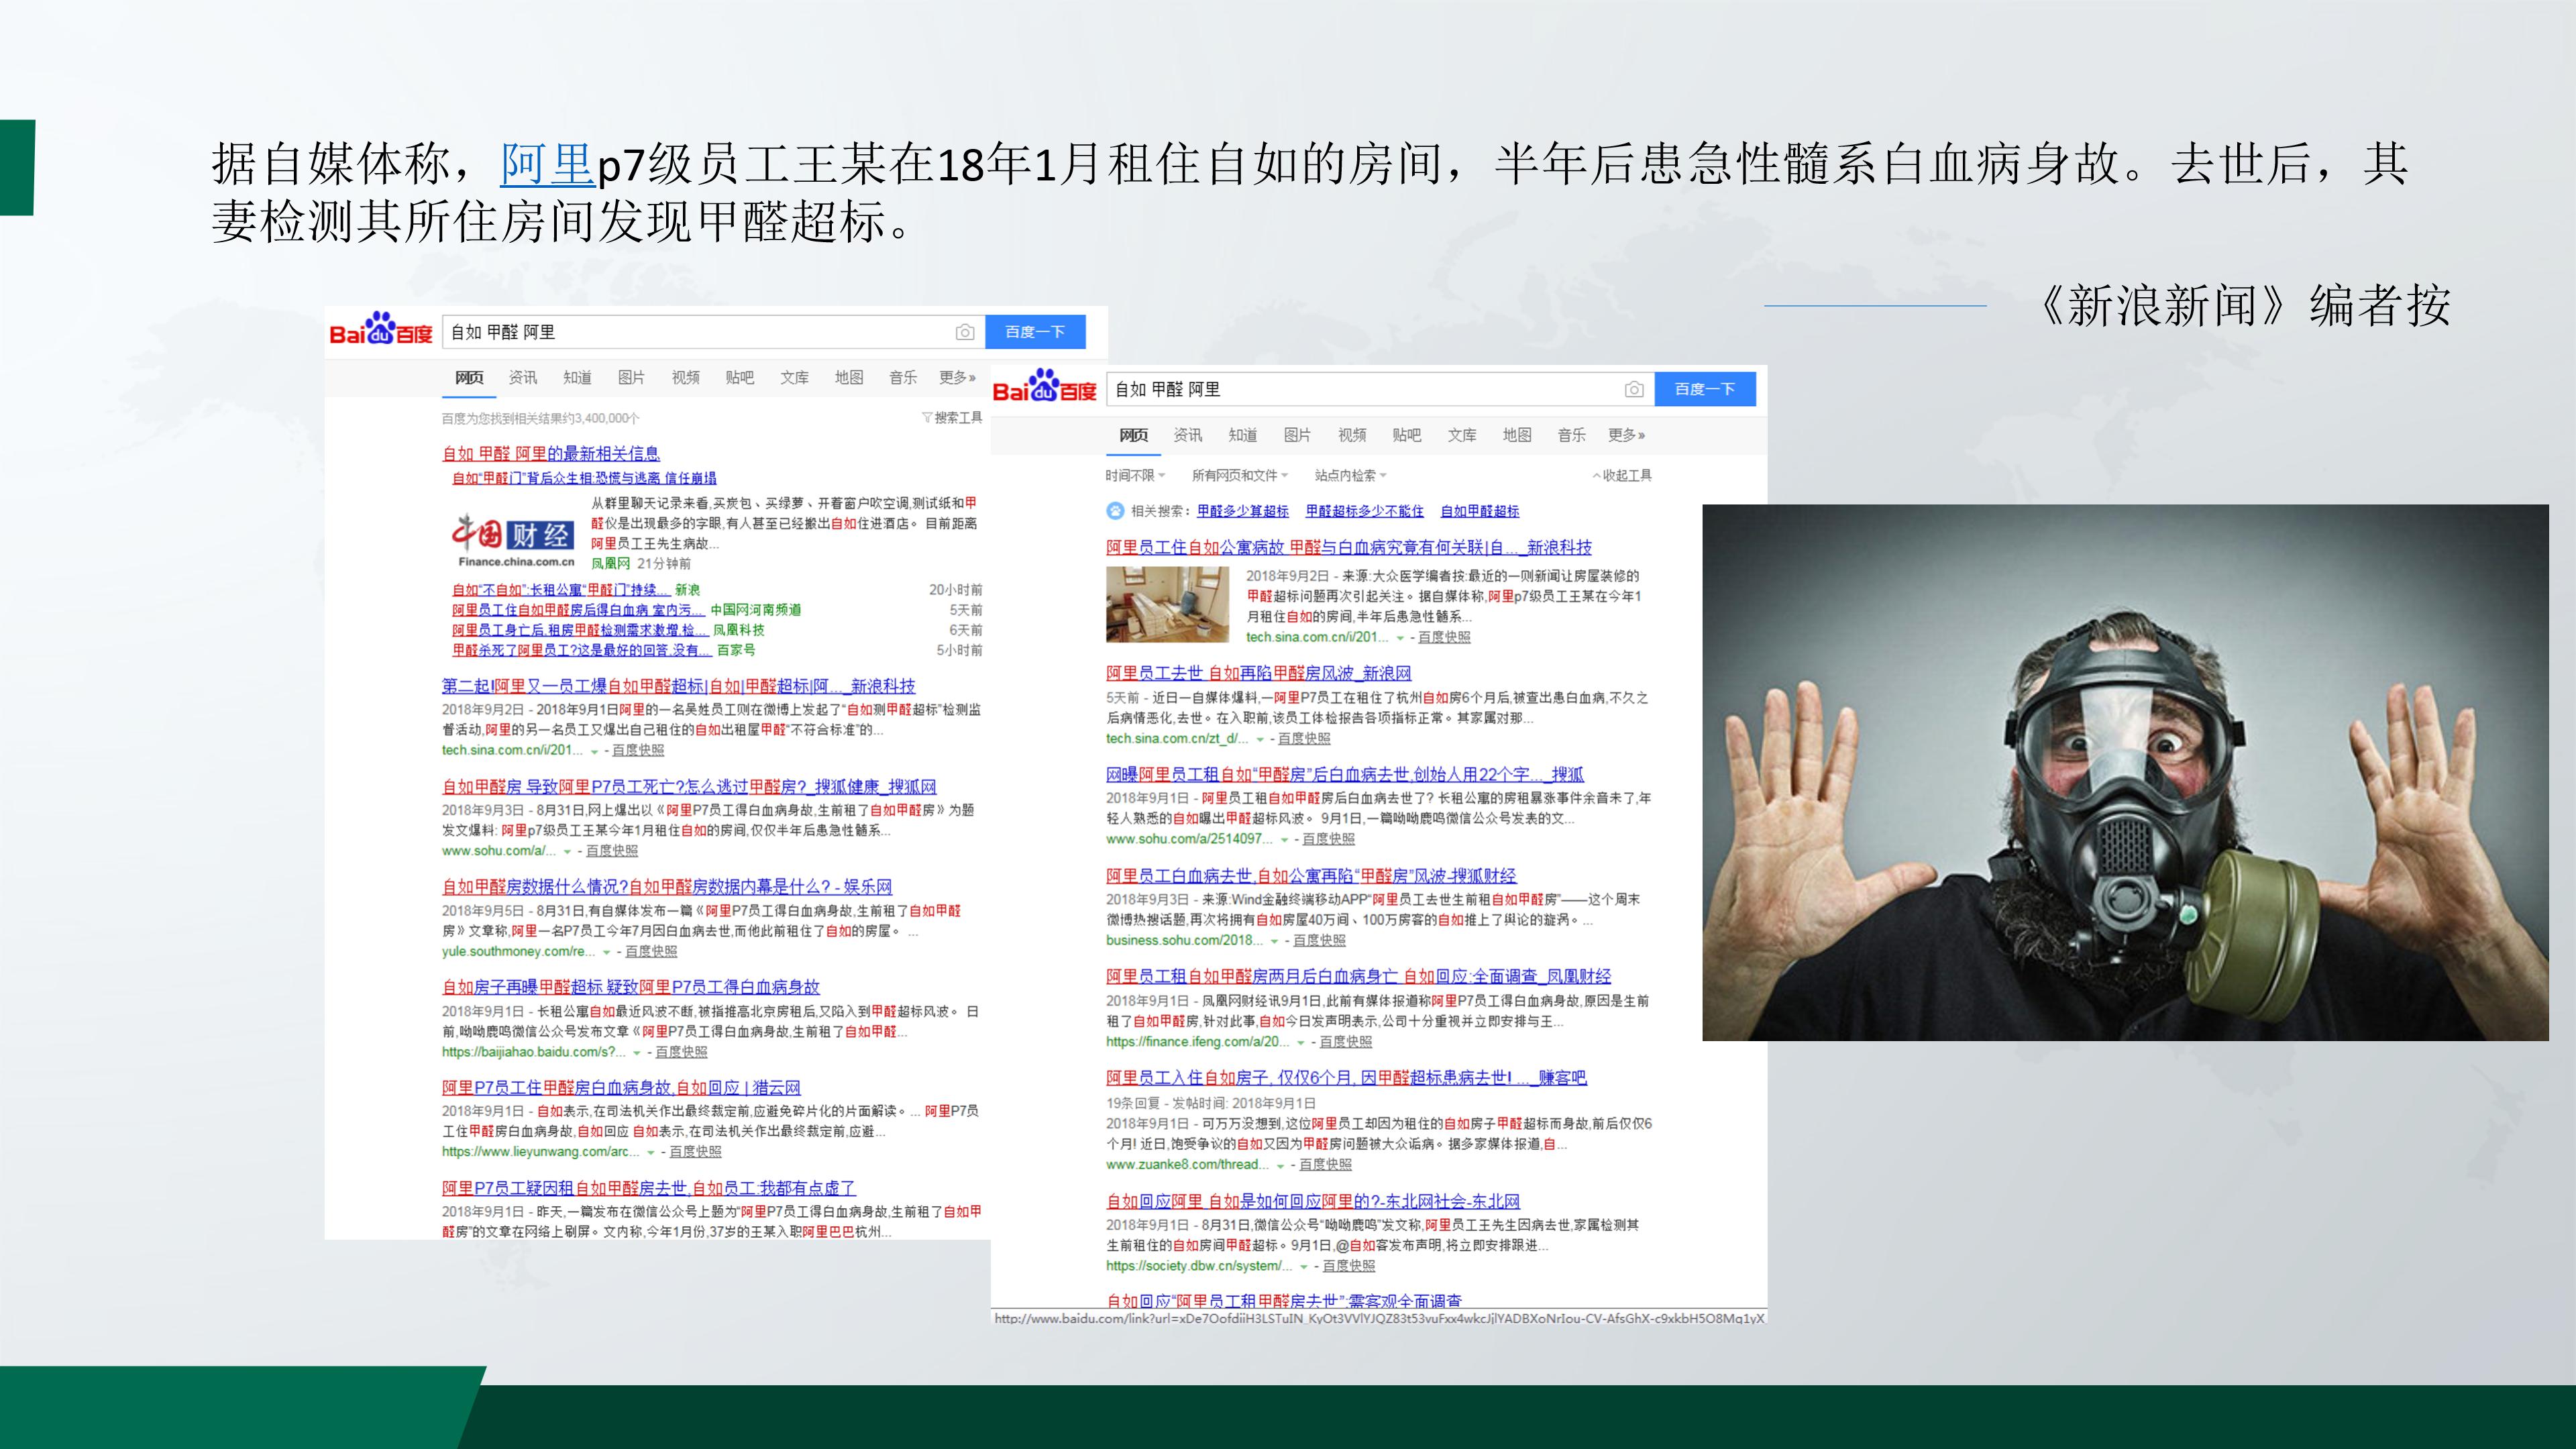Open 百度快照 beside society.dbw.cn/system
This screenshot has width=2576, height=1449.
pos(1349,1266)
